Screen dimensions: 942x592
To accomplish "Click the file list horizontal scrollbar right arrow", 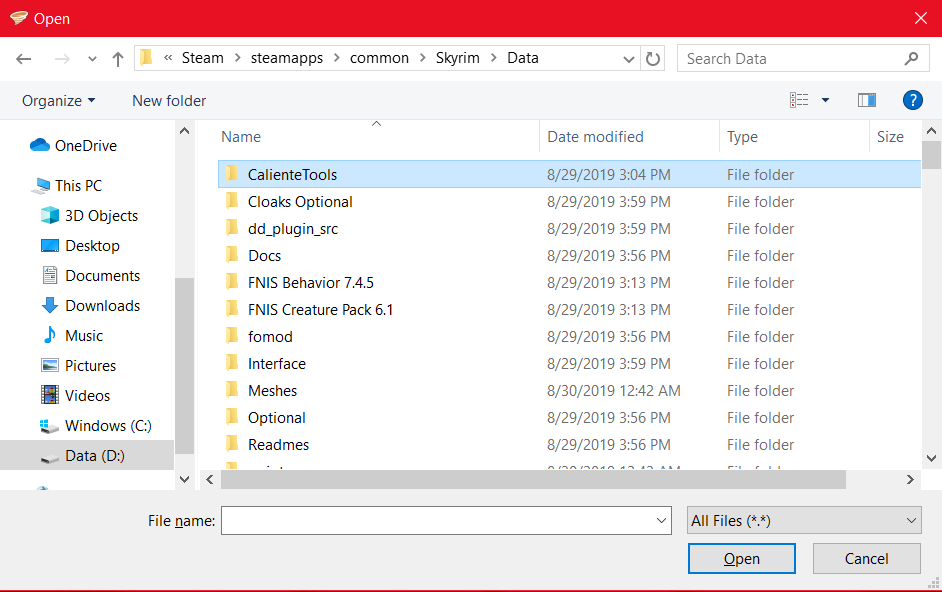I will coord(910,480).
